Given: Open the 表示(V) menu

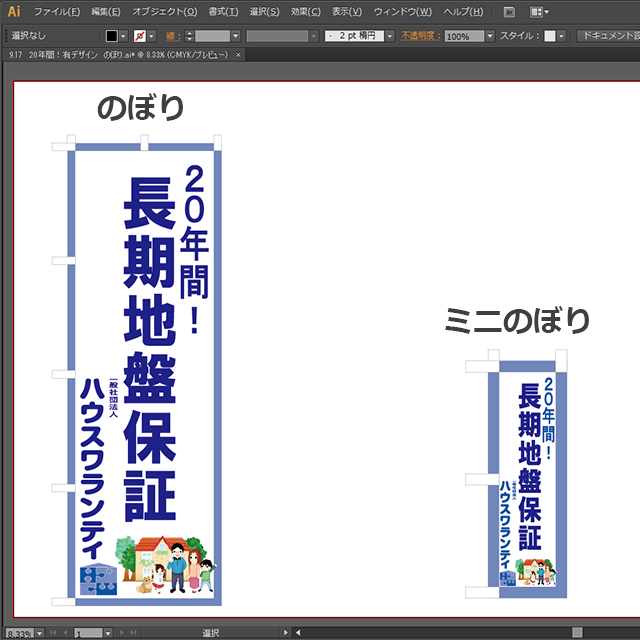Looking at the screenshot, I should point(347,11).
